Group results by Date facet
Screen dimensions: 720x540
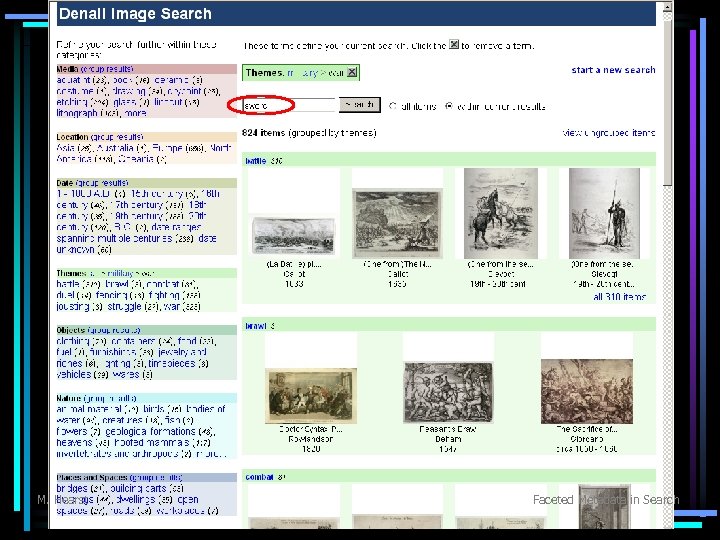(x=102, y=183)
